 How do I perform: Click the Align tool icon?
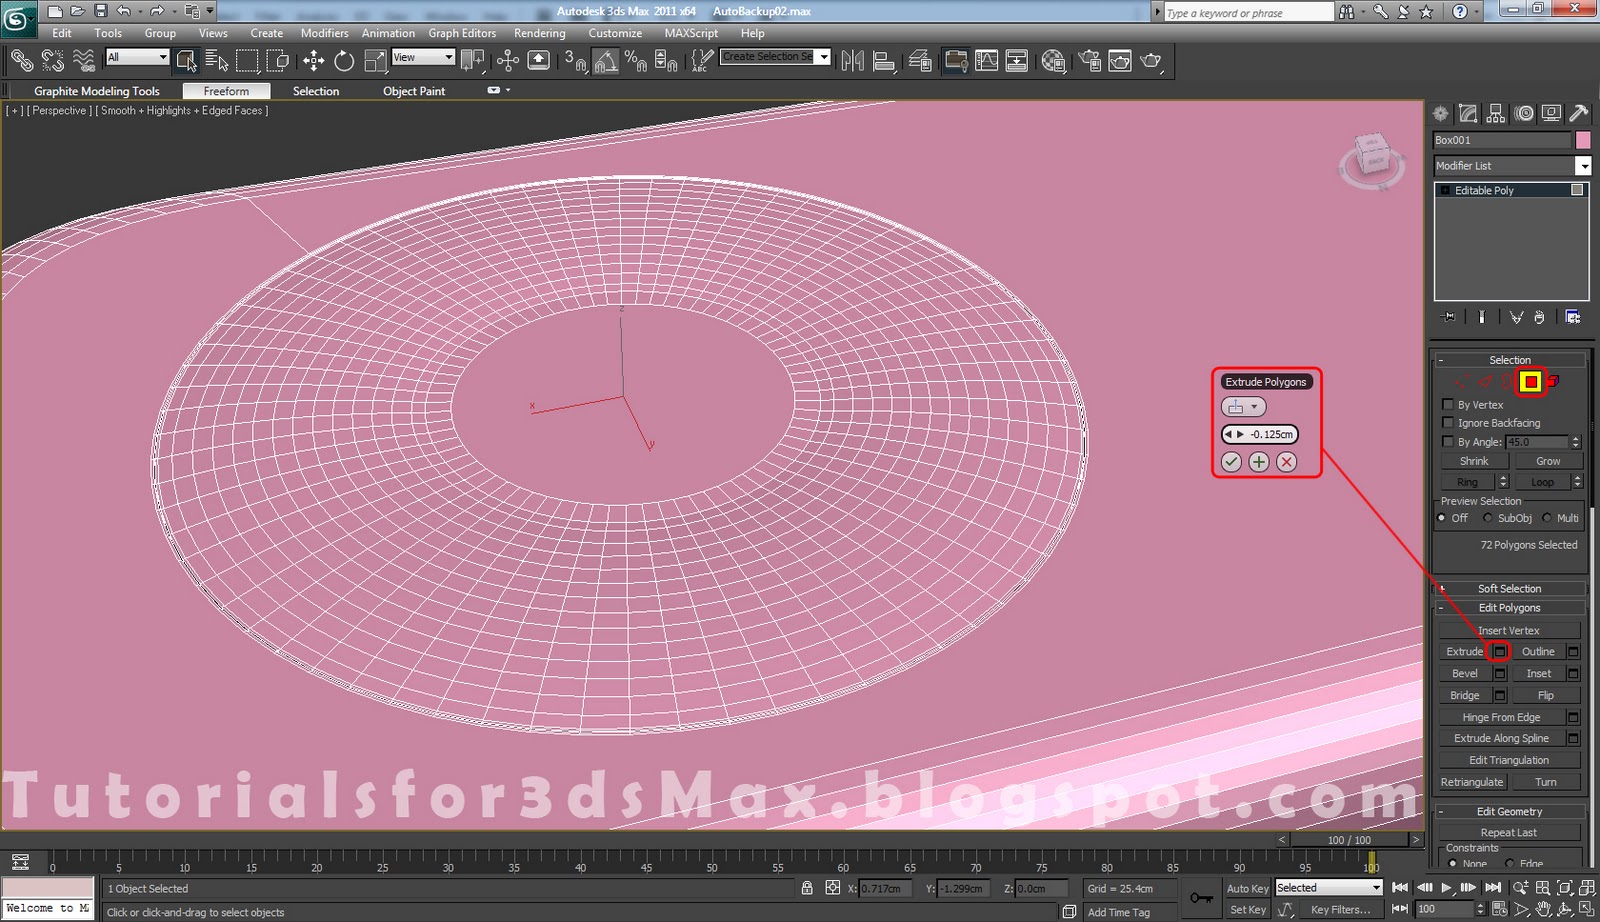(x=883, y=61)
